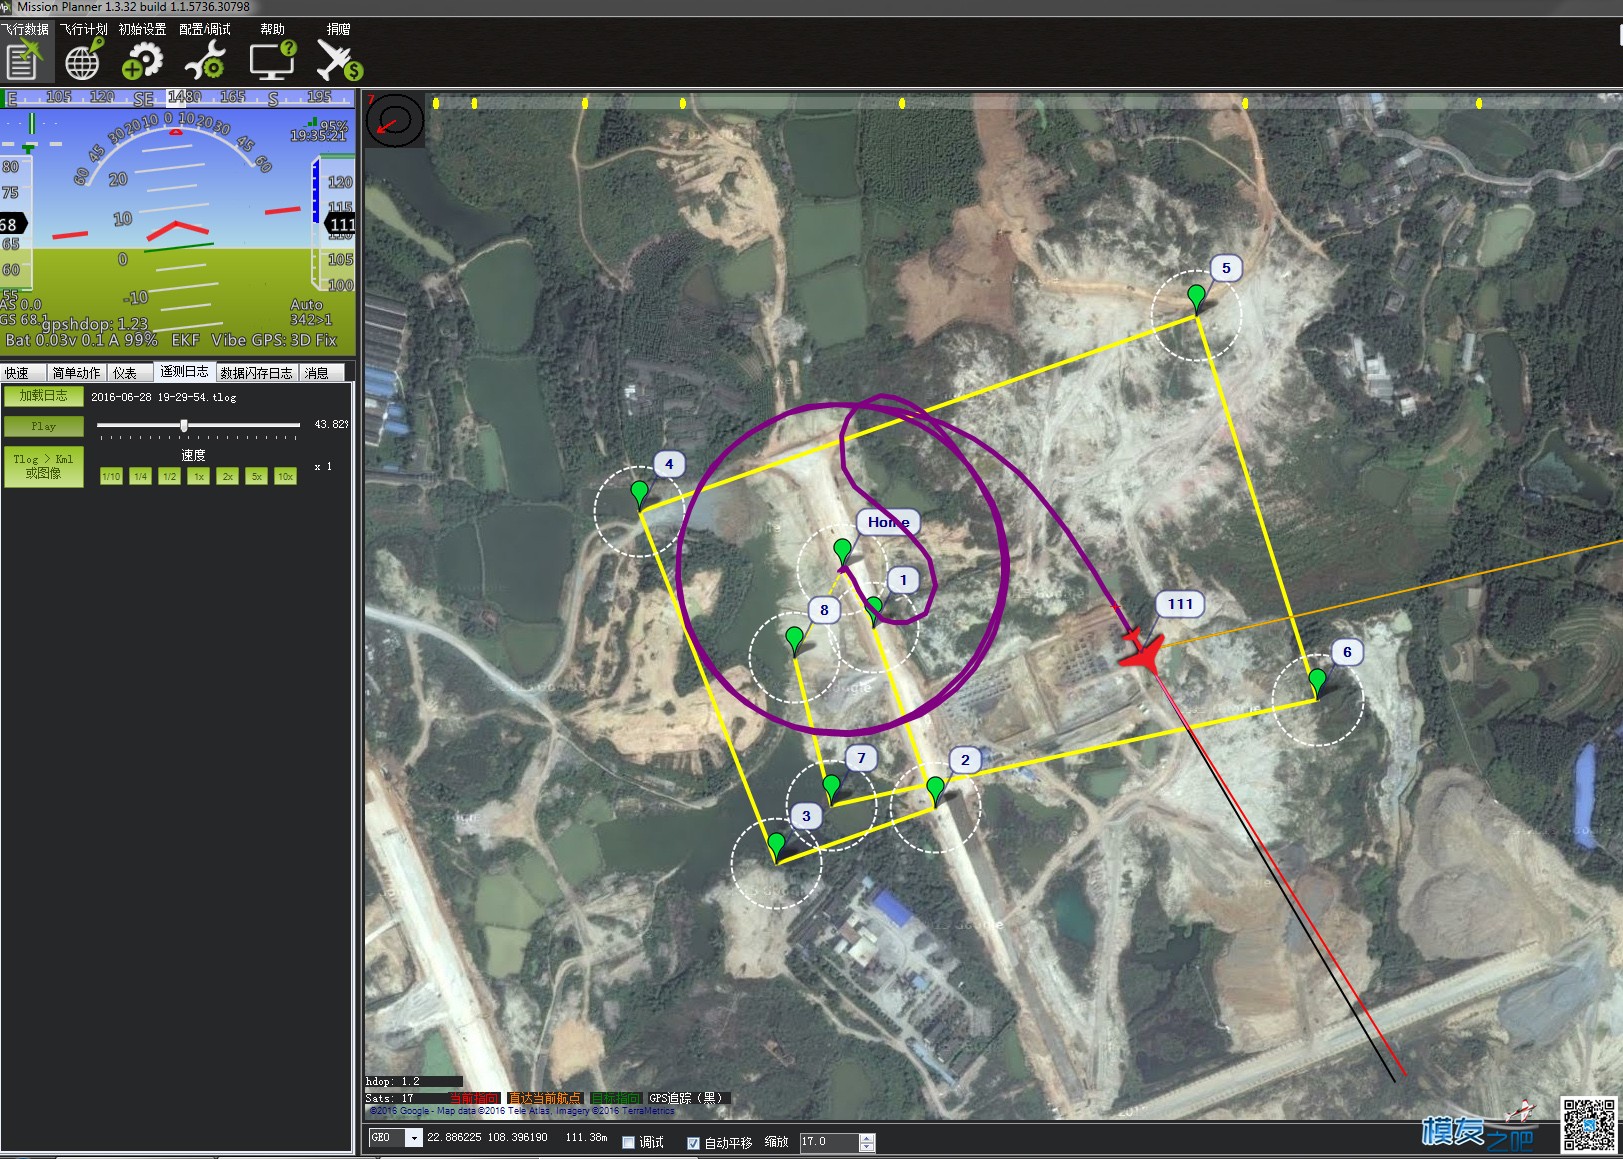Click waypoint 4 marker on map
The image size is (1623, 1159).
tap(639, 494)
